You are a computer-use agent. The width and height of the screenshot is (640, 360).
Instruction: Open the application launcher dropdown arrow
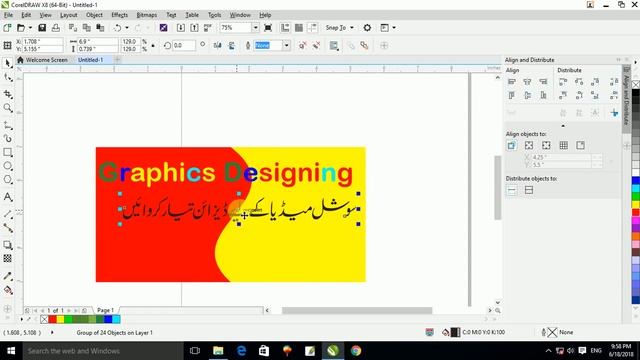pos(394,28)
